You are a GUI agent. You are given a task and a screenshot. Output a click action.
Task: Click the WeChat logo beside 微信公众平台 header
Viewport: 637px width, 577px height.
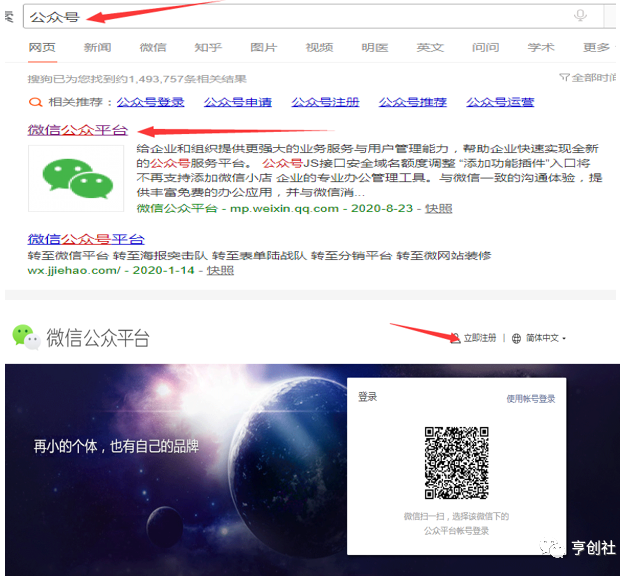click(26, 337)
